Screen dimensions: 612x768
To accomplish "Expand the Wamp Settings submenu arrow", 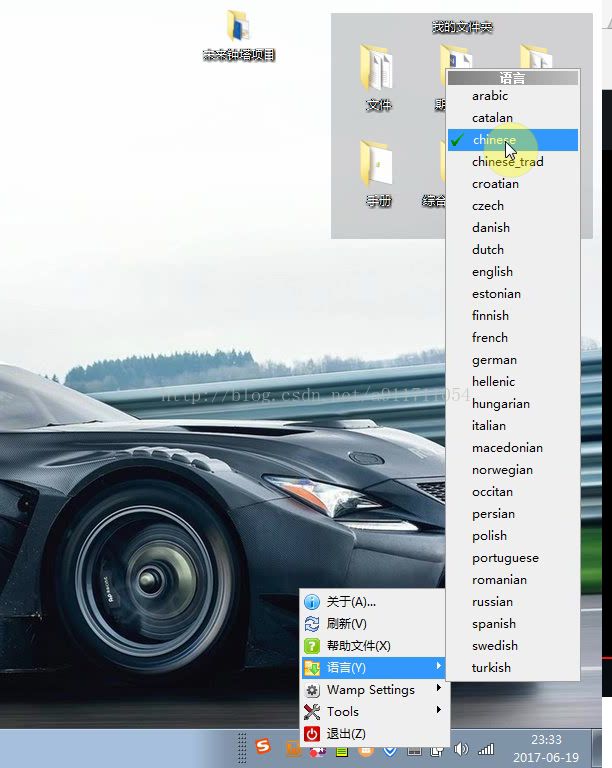I will (438, 688).
